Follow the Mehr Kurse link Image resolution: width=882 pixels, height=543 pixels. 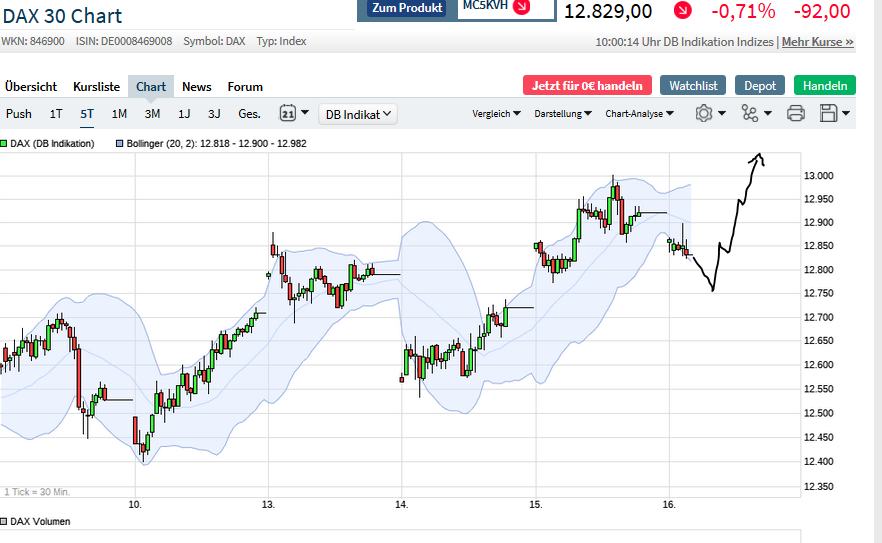[x=817, y=42]
